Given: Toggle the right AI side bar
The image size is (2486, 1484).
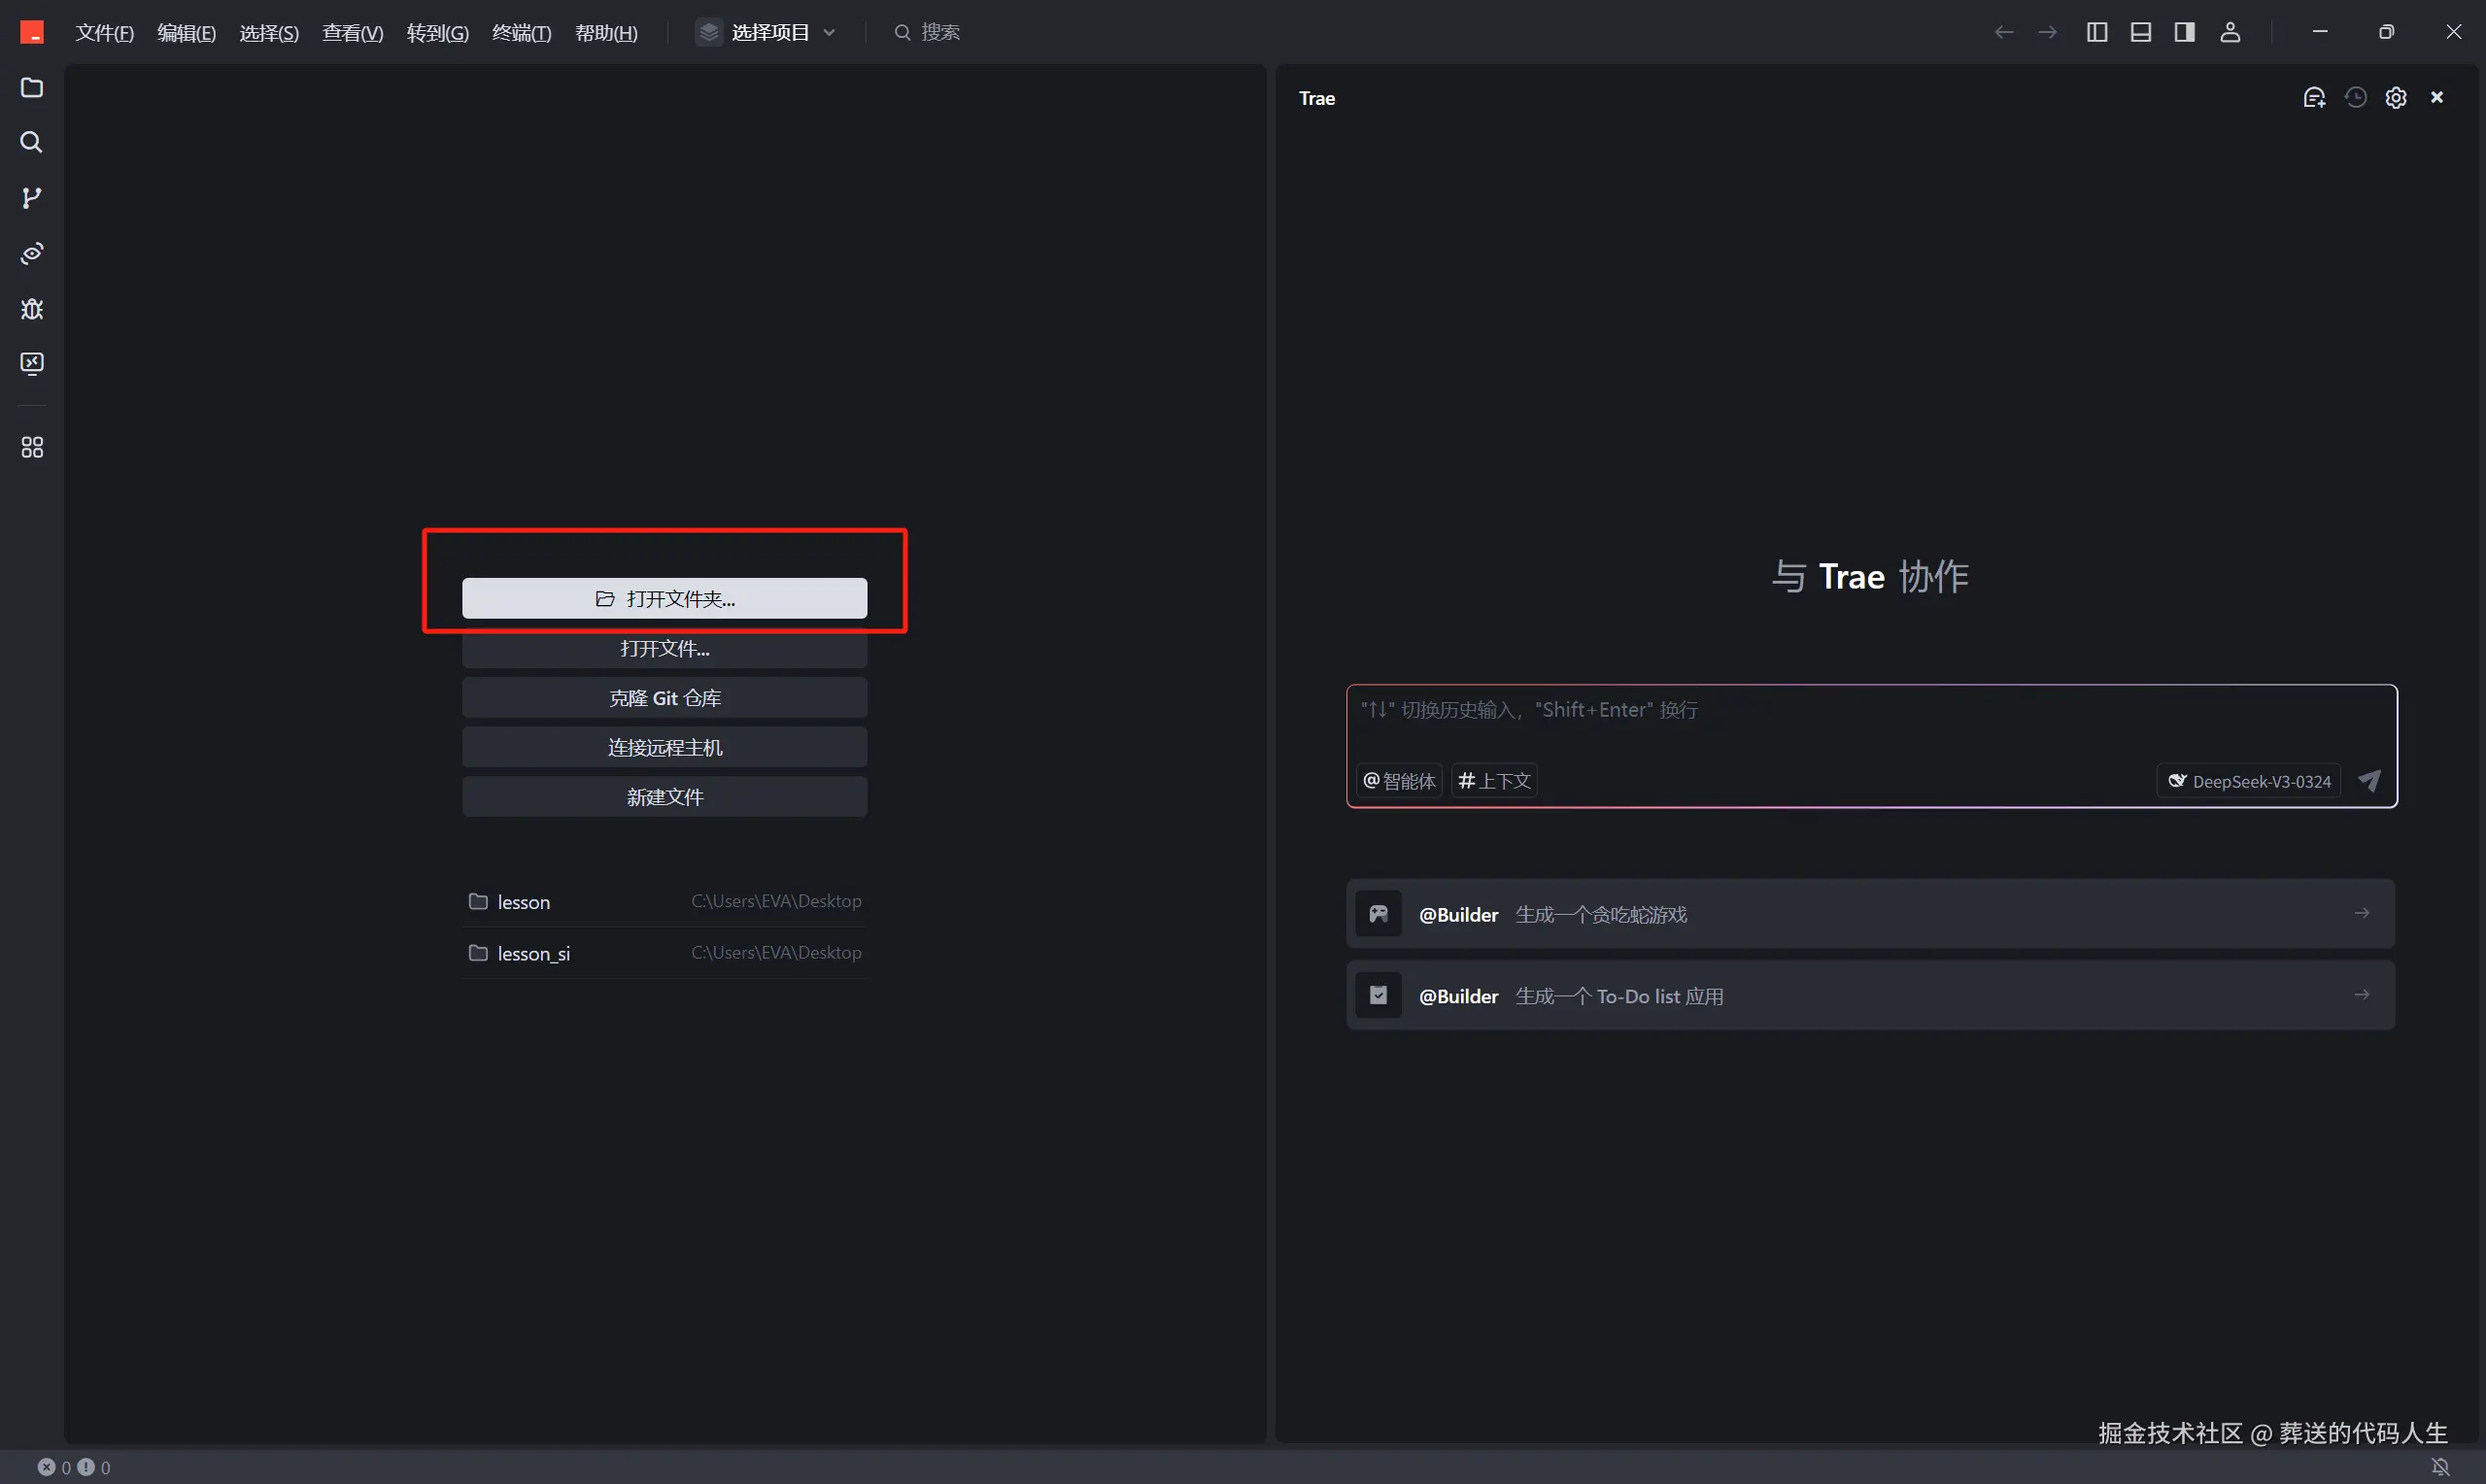Looking at the screenshot, I should point(2184,32).
